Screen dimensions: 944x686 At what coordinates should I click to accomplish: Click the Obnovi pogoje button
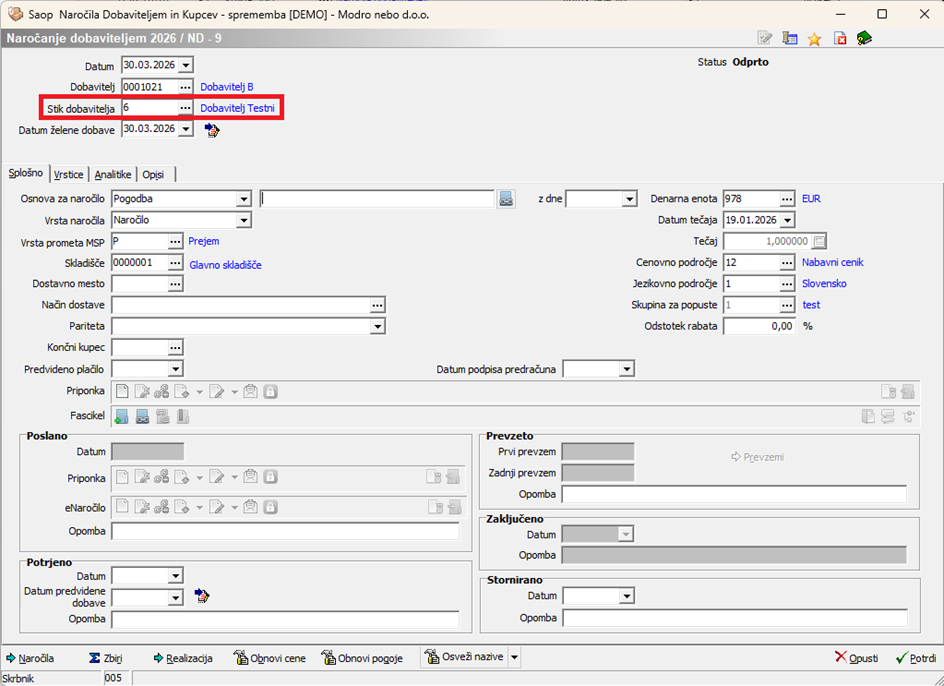coord(362,658)
